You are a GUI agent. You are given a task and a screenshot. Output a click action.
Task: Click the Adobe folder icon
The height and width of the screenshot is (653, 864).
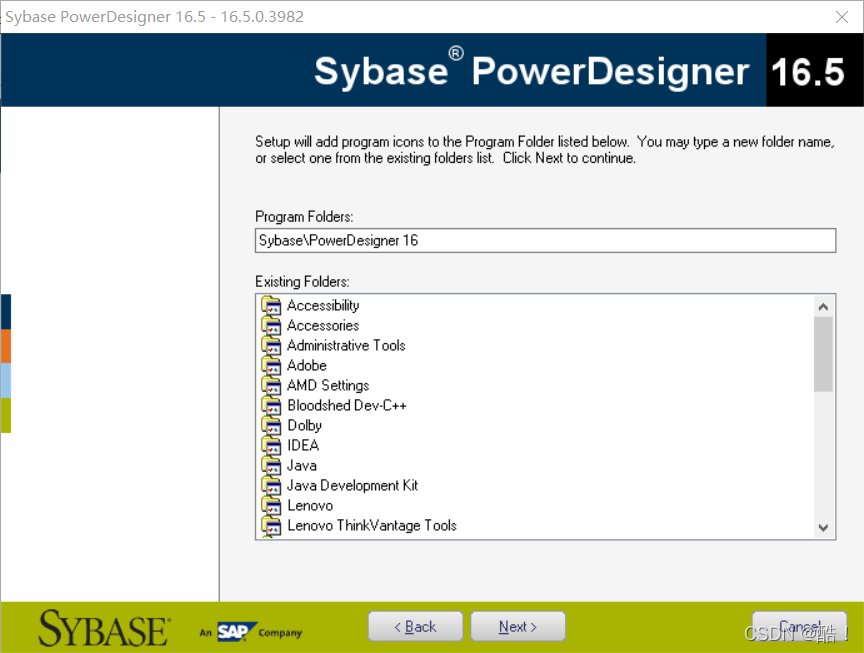271,366
